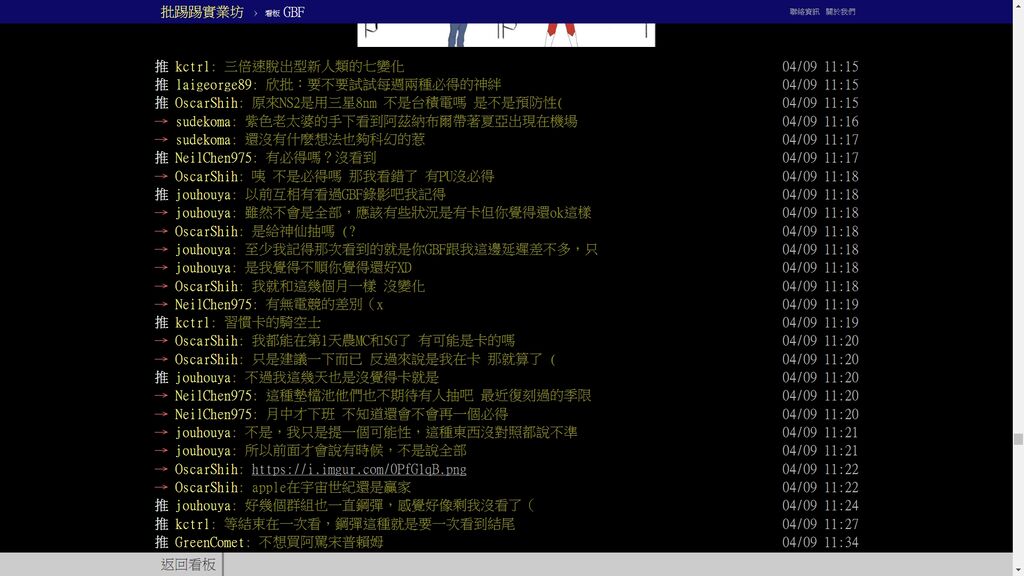Click the vertical scrollbar thumb
The height and width of the screenshot is (576, 1024).
(1018, 439)
